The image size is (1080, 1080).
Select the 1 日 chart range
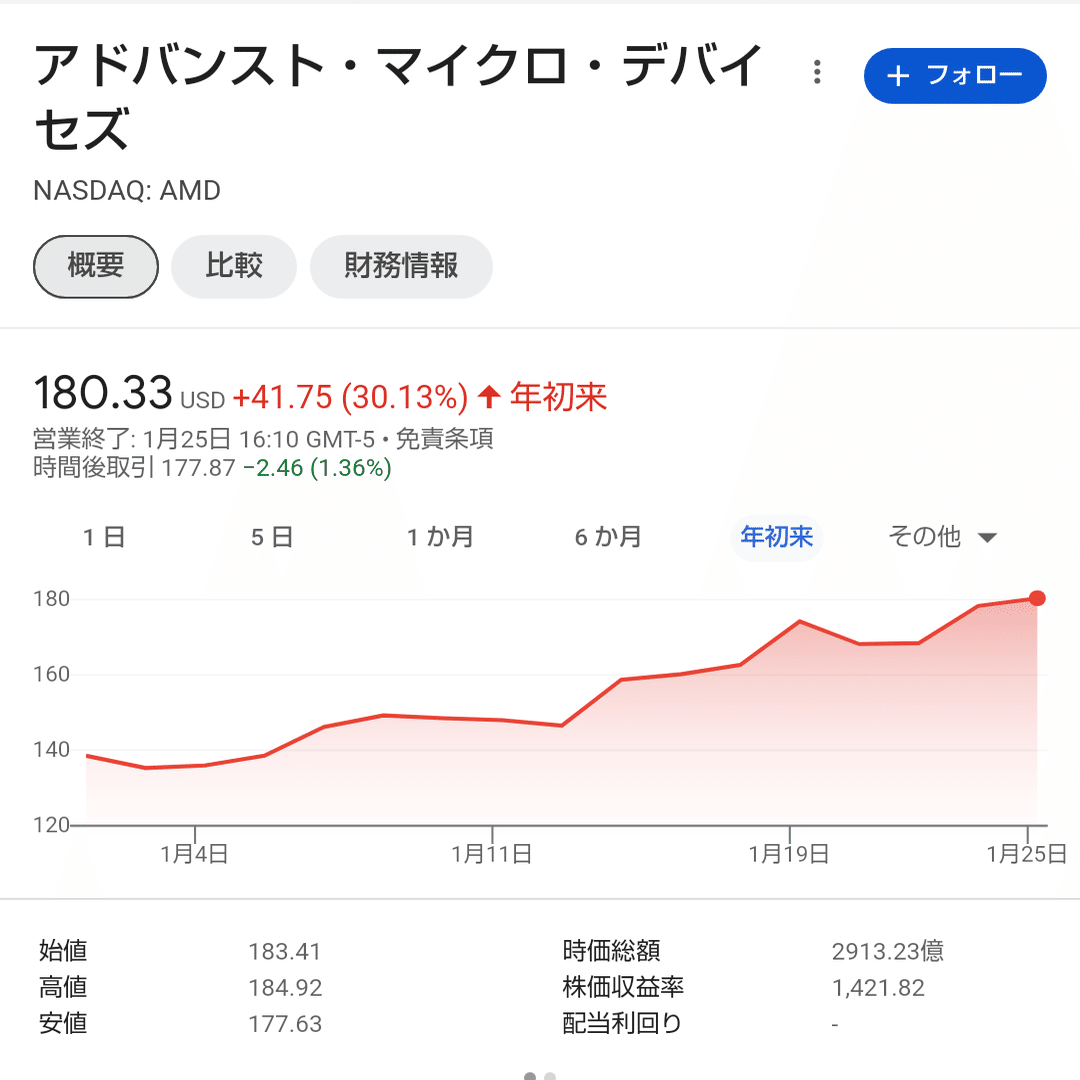104,537
